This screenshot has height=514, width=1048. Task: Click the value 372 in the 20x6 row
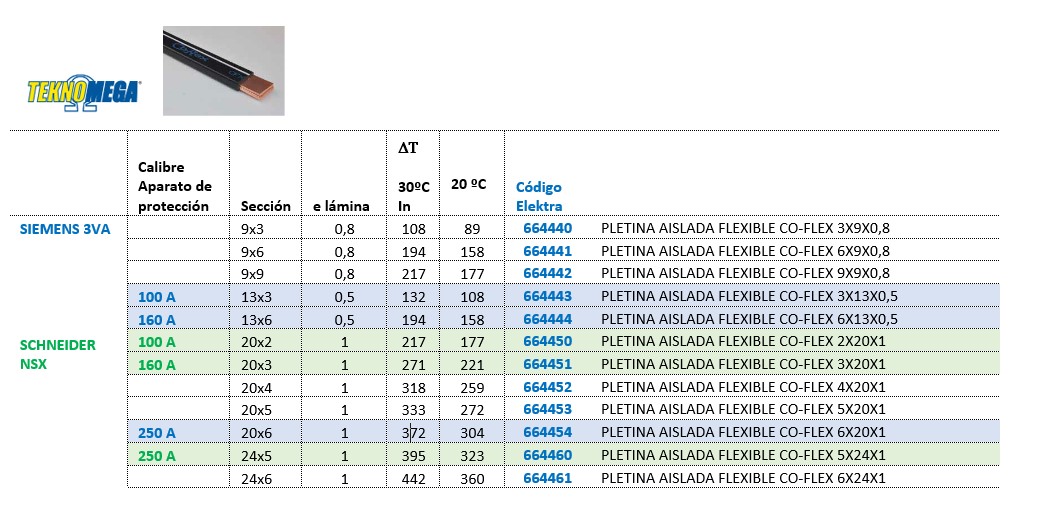(414, 433)
